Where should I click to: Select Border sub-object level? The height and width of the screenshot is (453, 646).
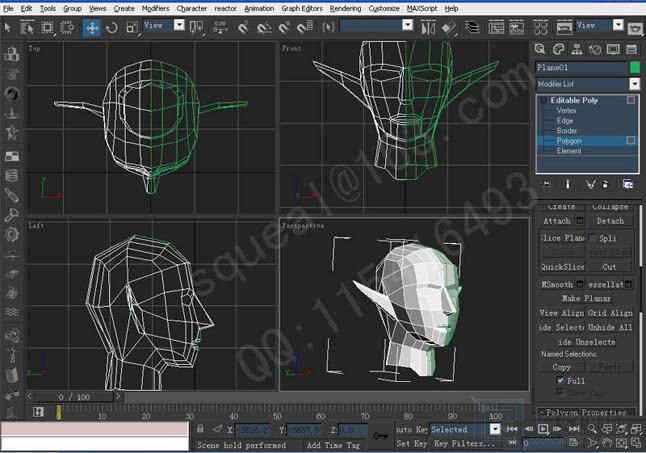pos(567,131)
